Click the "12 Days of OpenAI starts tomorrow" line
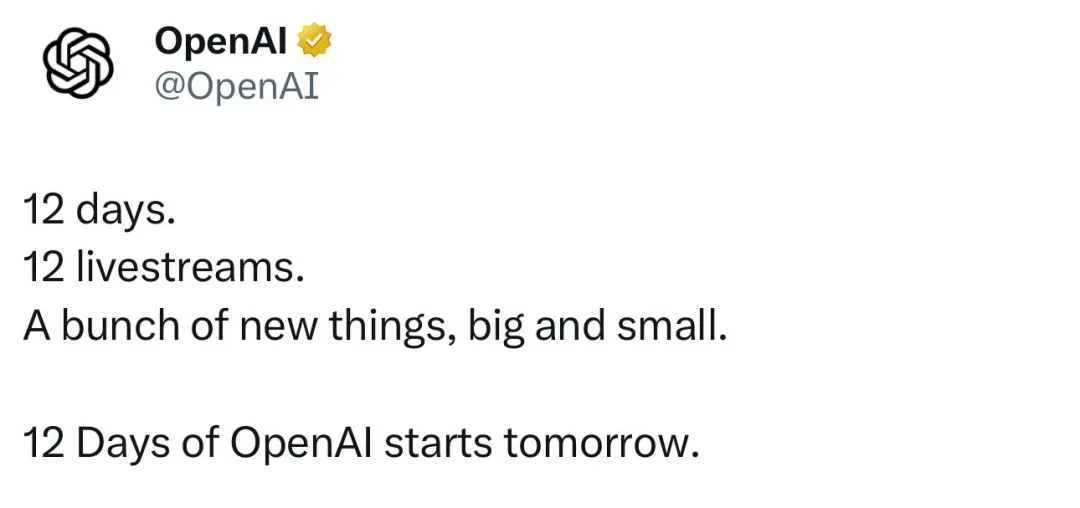Viewport: 1080px width, 508px height. pyautogui.click(x=359, y=443)
